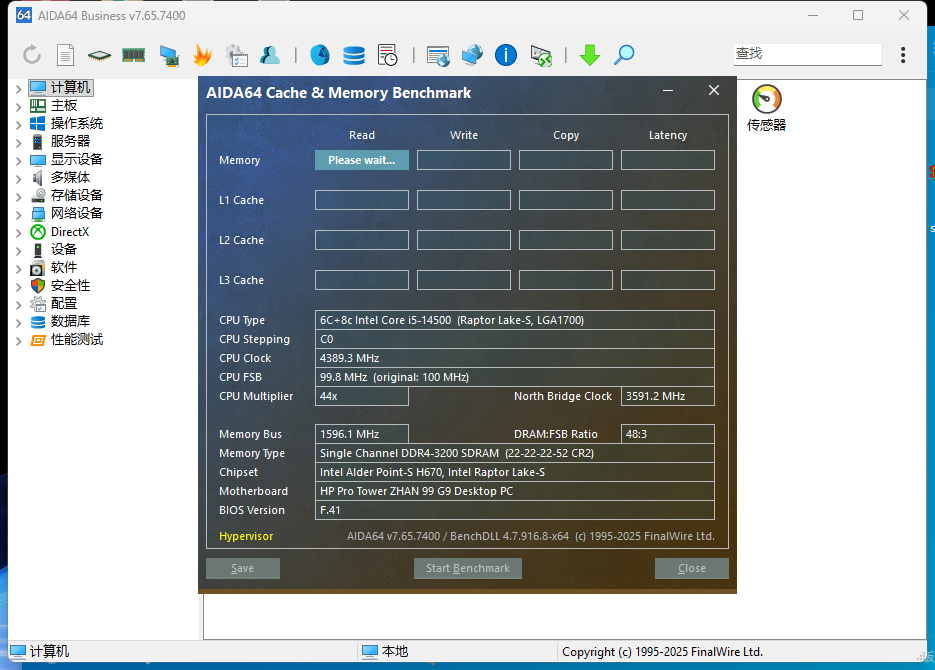The image size is (935, 670).
Task: Close the benchmark dialog with X
Action: pyautogui.click(x=714, y=90)
